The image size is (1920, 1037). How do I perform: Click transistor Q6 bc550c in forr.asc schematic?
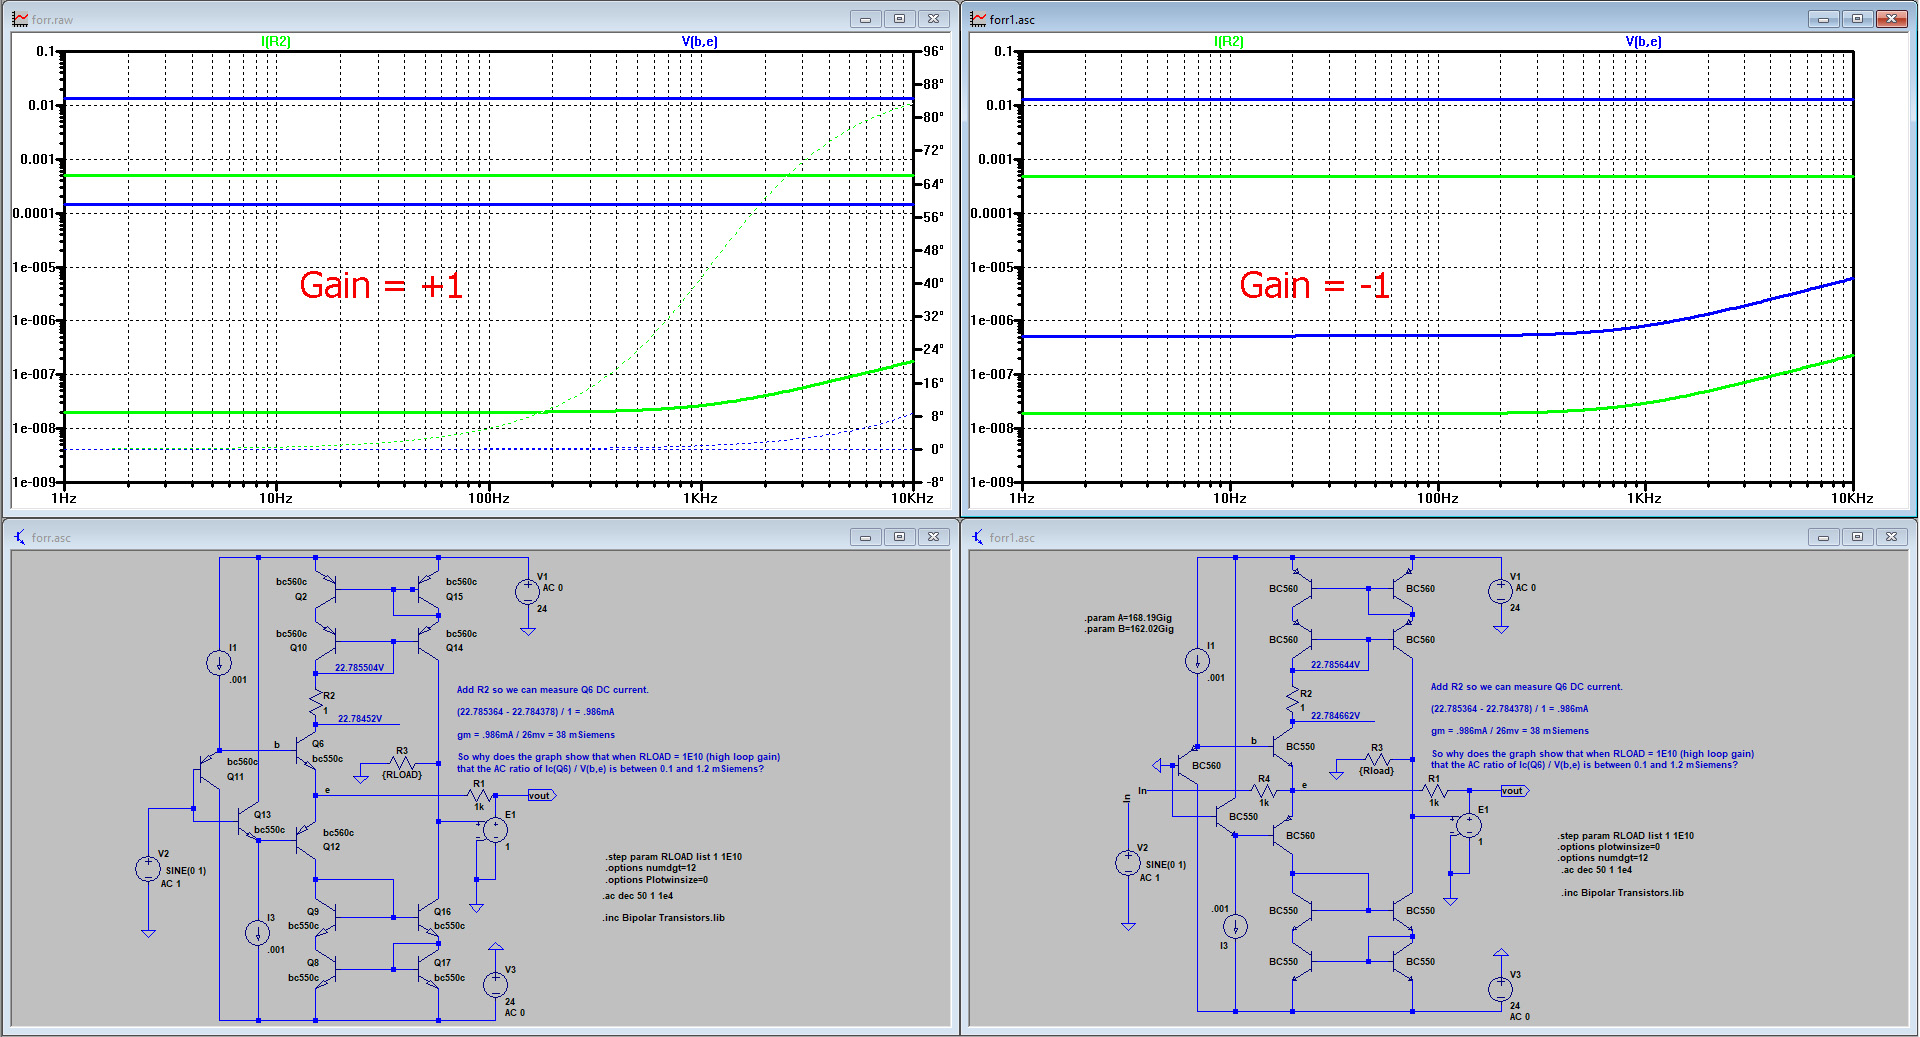pos(305,750)
